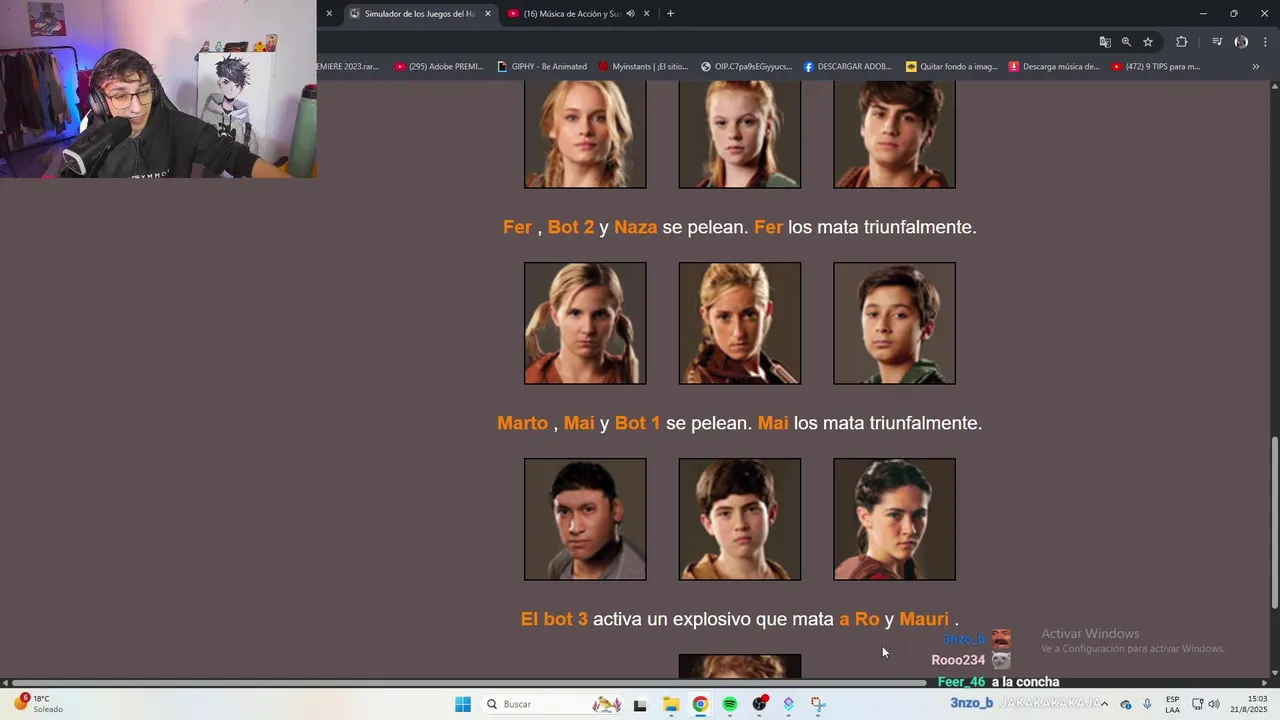Open the Chrome three-dot menu
Screen dimensions: 1280x720
pyautogui.click(x=1265, y=42)
